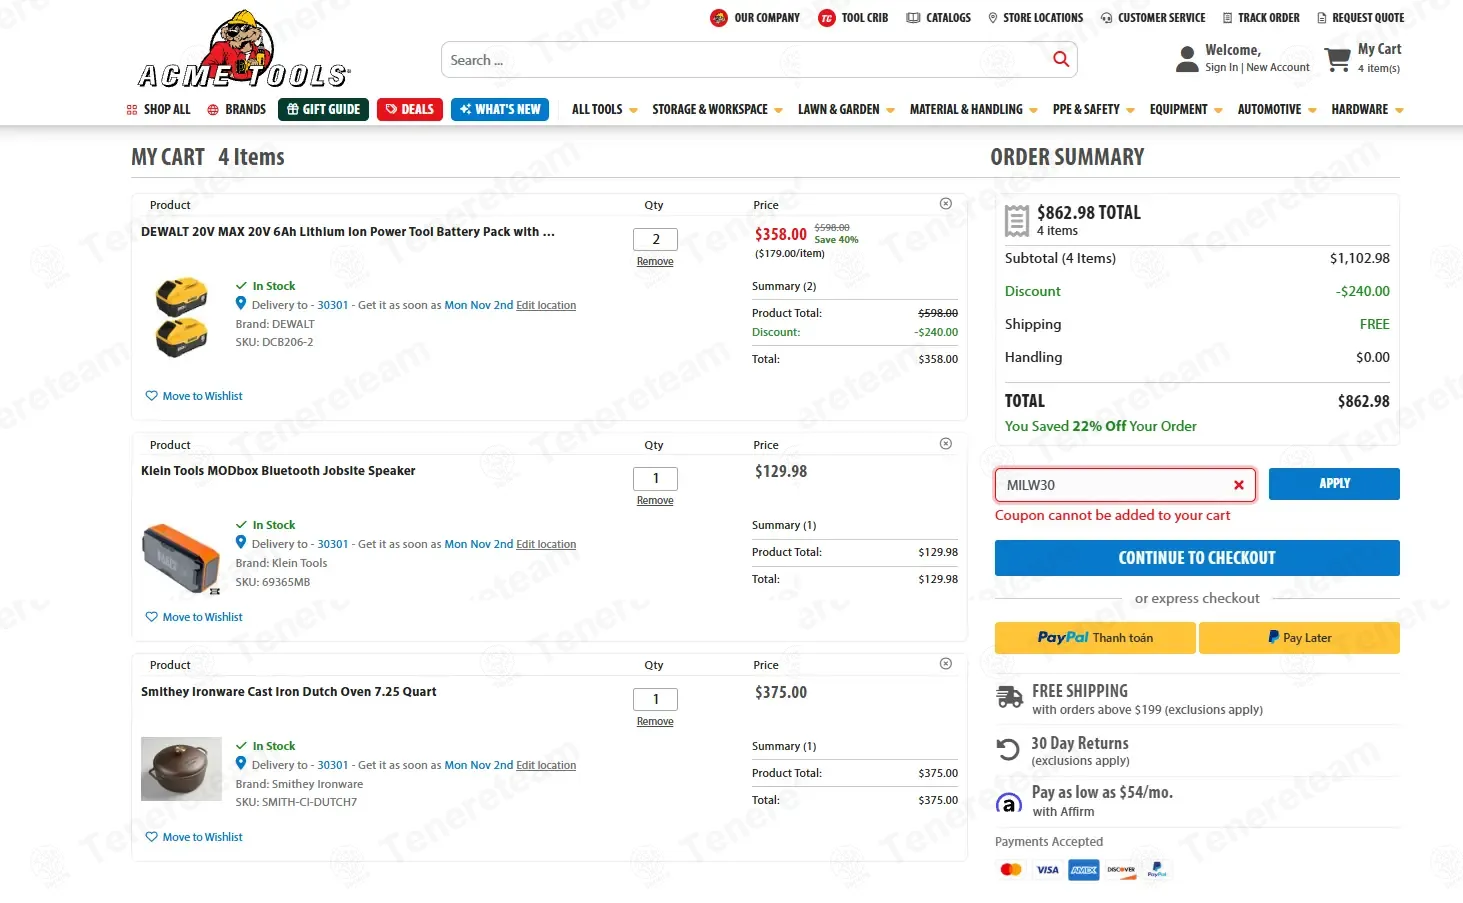Move Smithey Dutch Oven to Wishlist
Screen dimensions: 1463x903
[194, 837]
